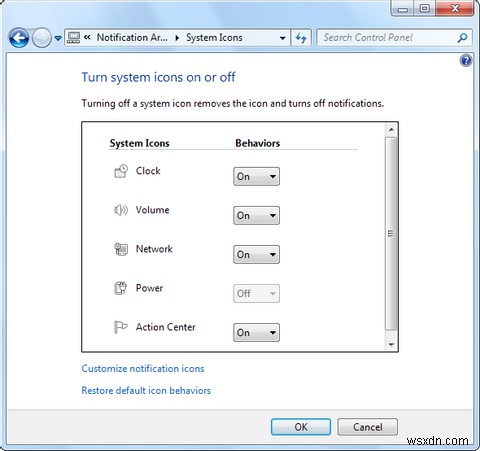Click the Behaviors column header

coord(257,143)
